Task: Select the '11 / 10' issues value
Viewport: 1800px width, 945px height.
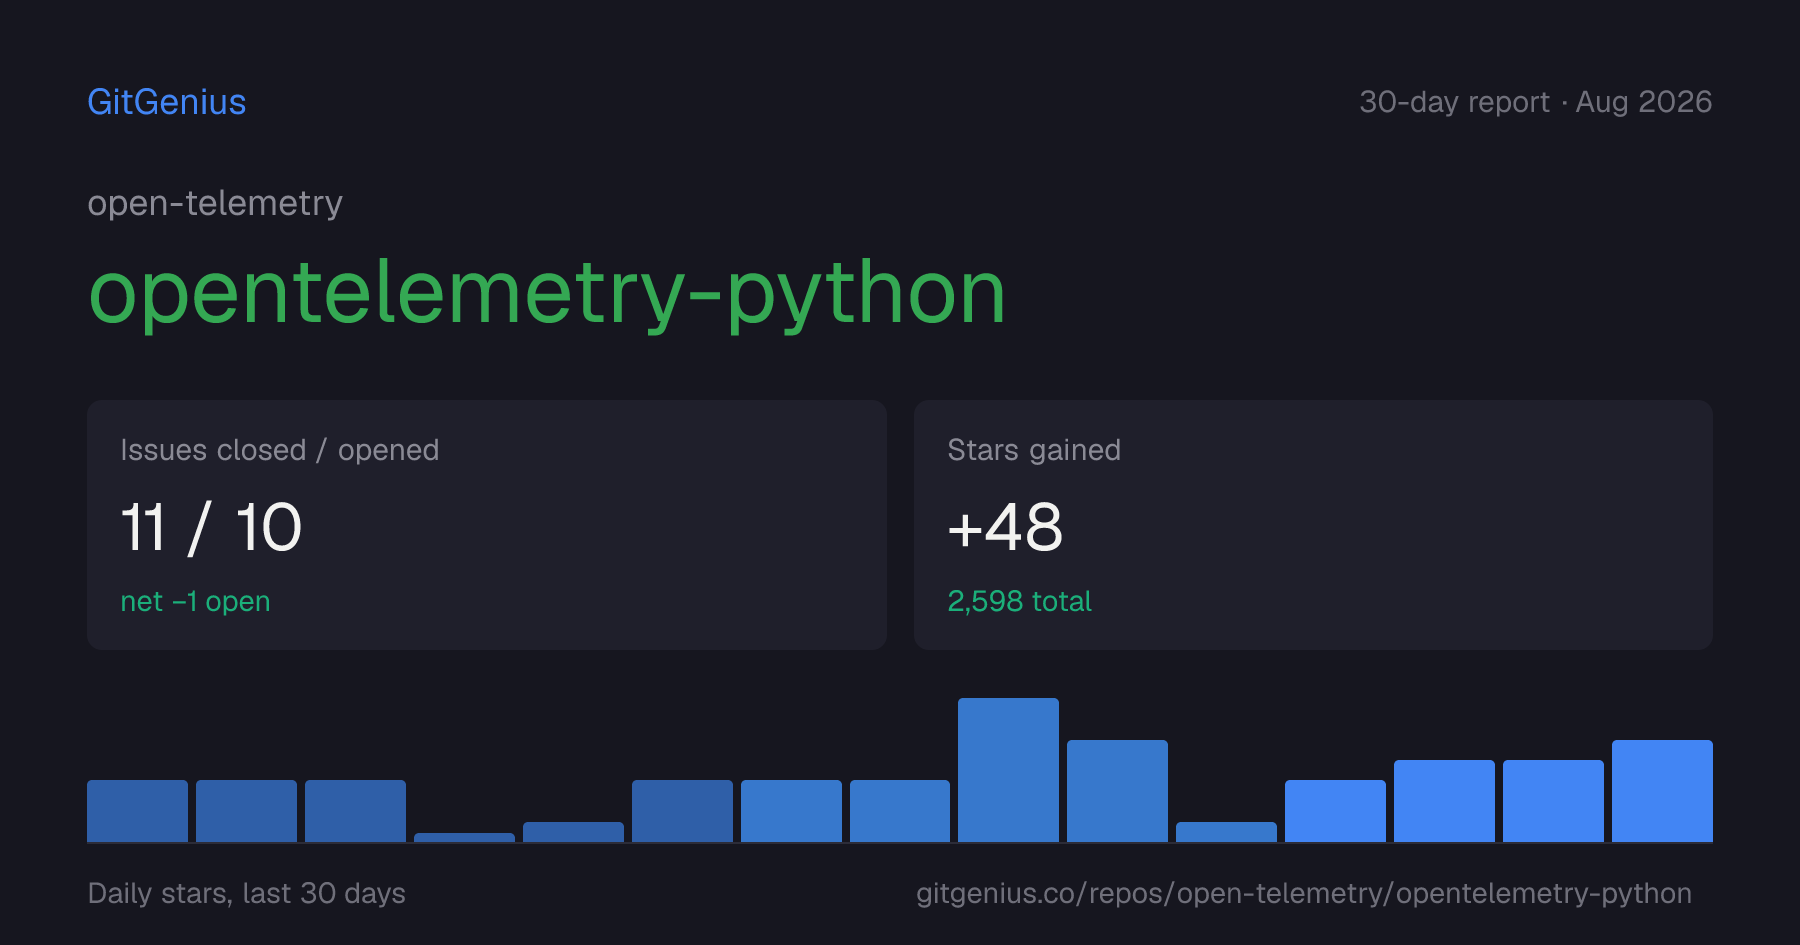Action: click(x=211, y=527)
